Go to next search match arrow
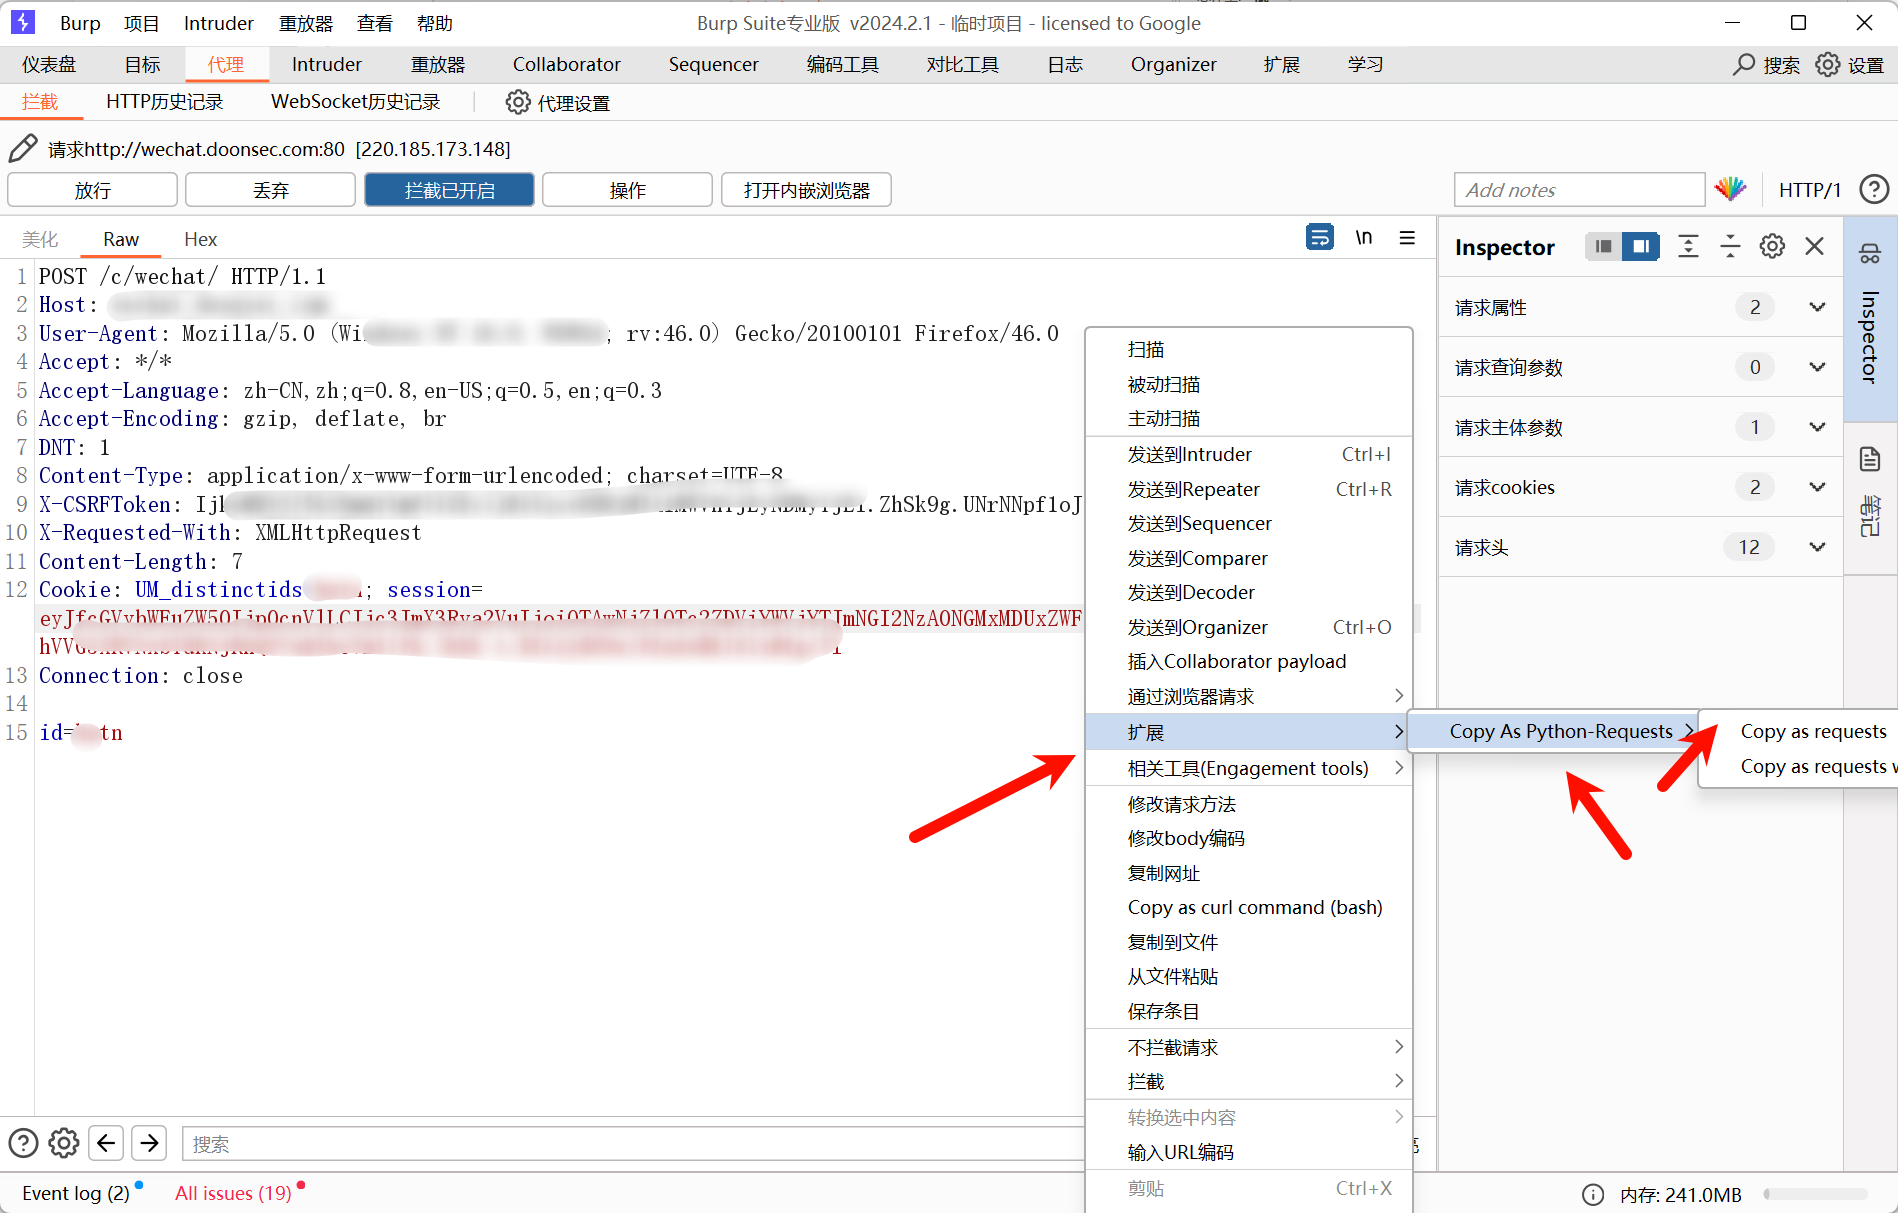Viewport: 1898px width, 1213px height. 149,1142
